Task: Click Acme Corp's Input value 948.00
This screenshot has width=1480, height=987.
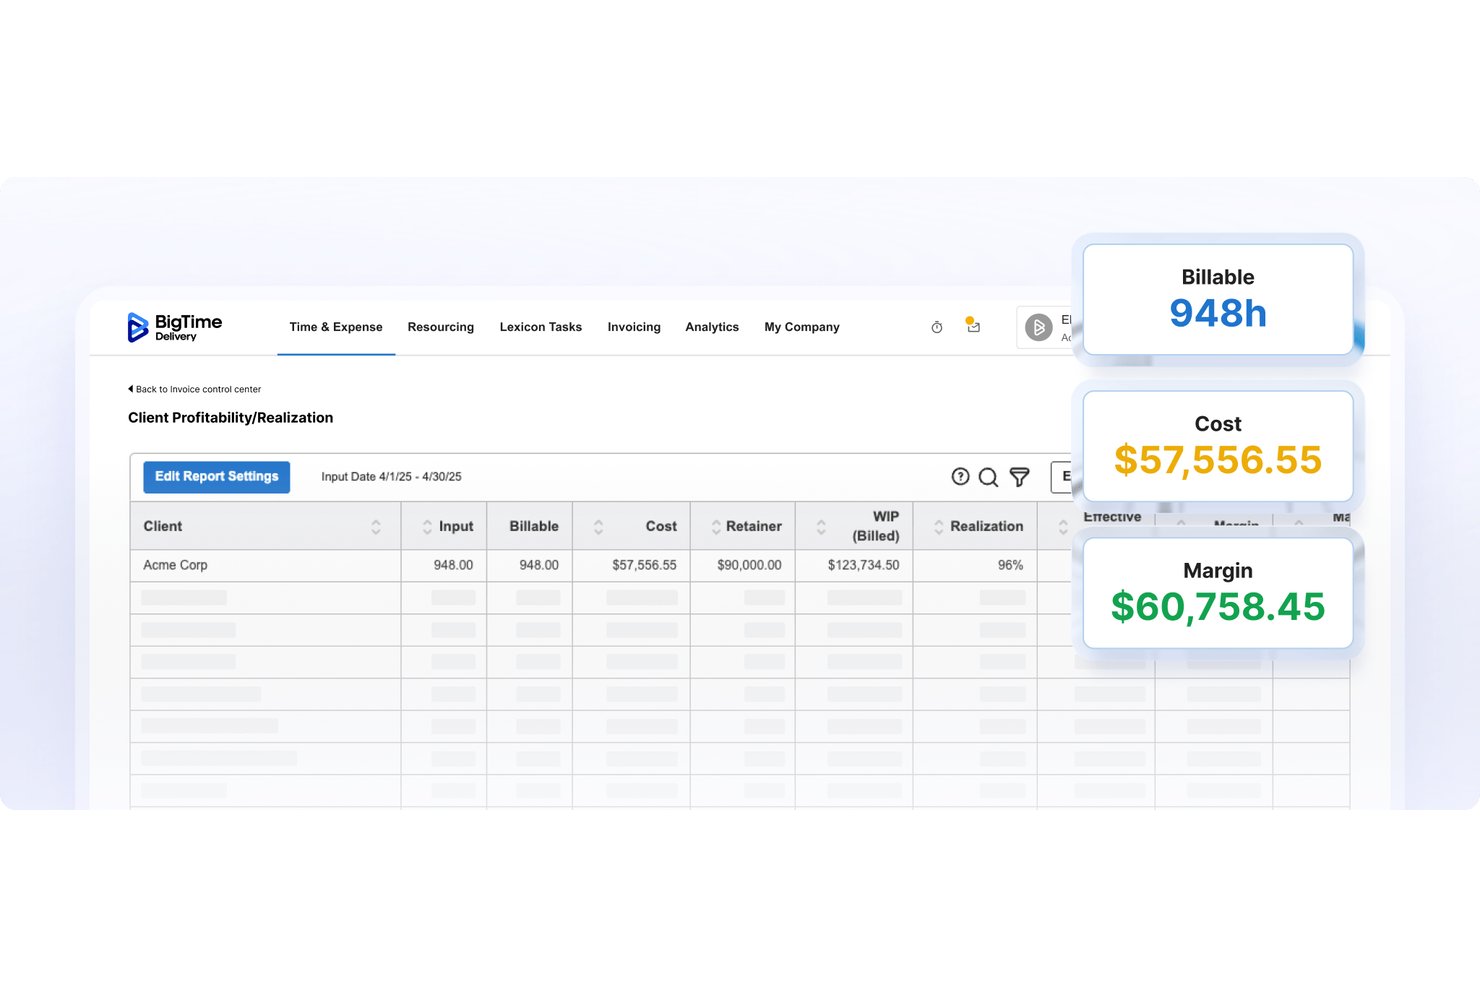Action: [453, 565]
